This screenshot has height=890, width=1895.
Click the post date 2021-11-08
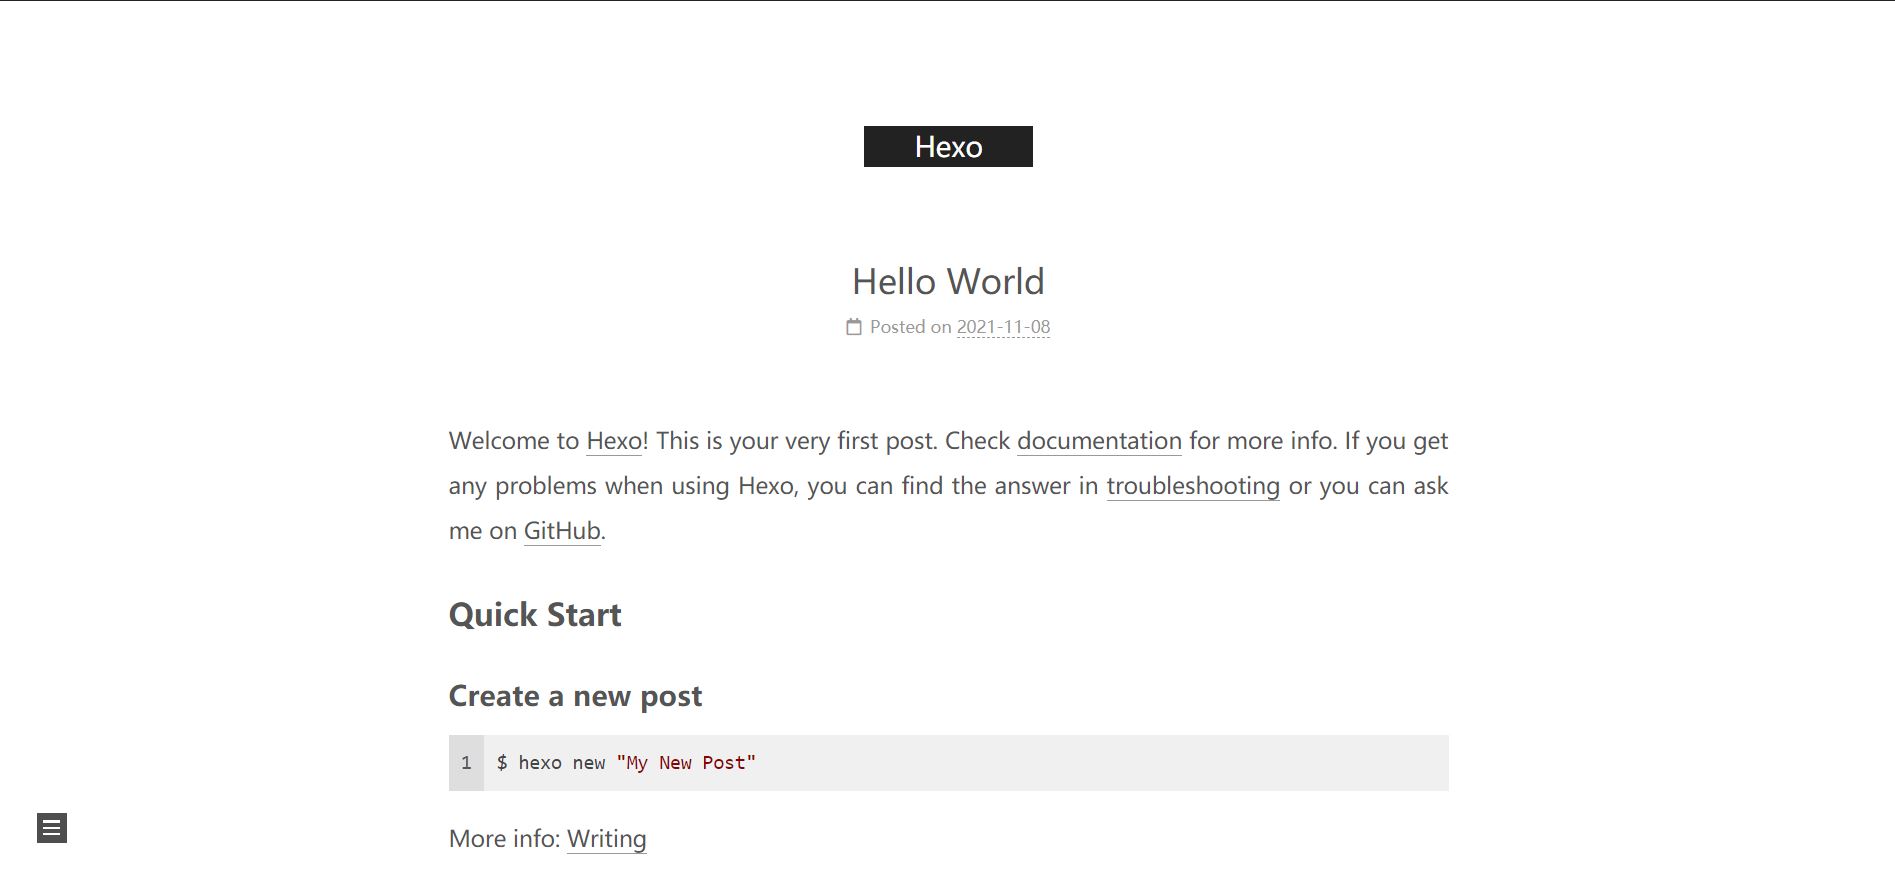1003,327
